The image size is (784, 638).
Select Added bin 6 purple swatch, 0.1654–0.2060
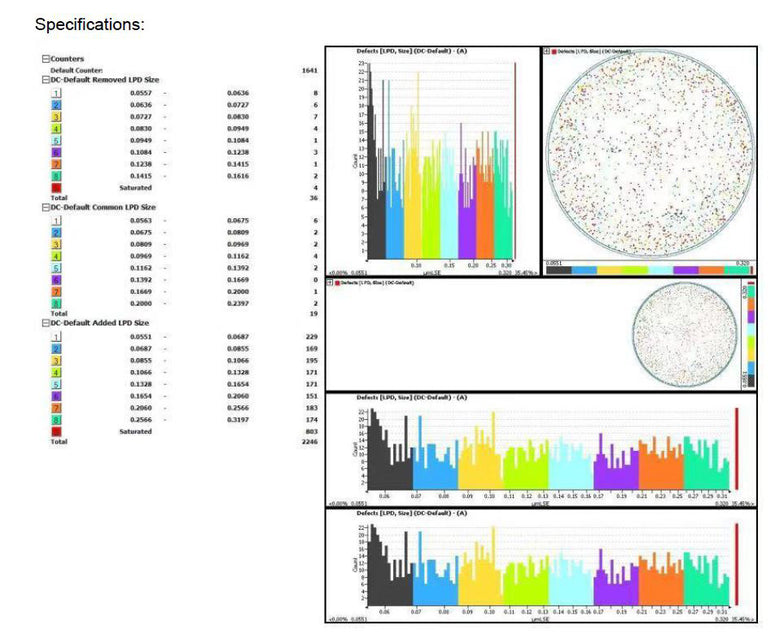[x=56, y=396]
